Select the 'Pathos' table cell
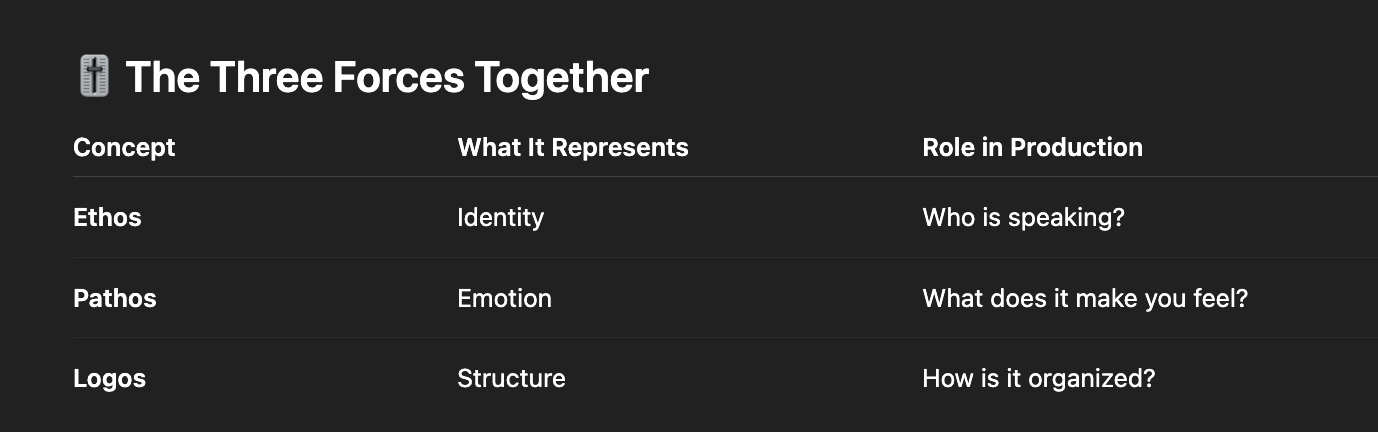 click(x=115, y=298)
